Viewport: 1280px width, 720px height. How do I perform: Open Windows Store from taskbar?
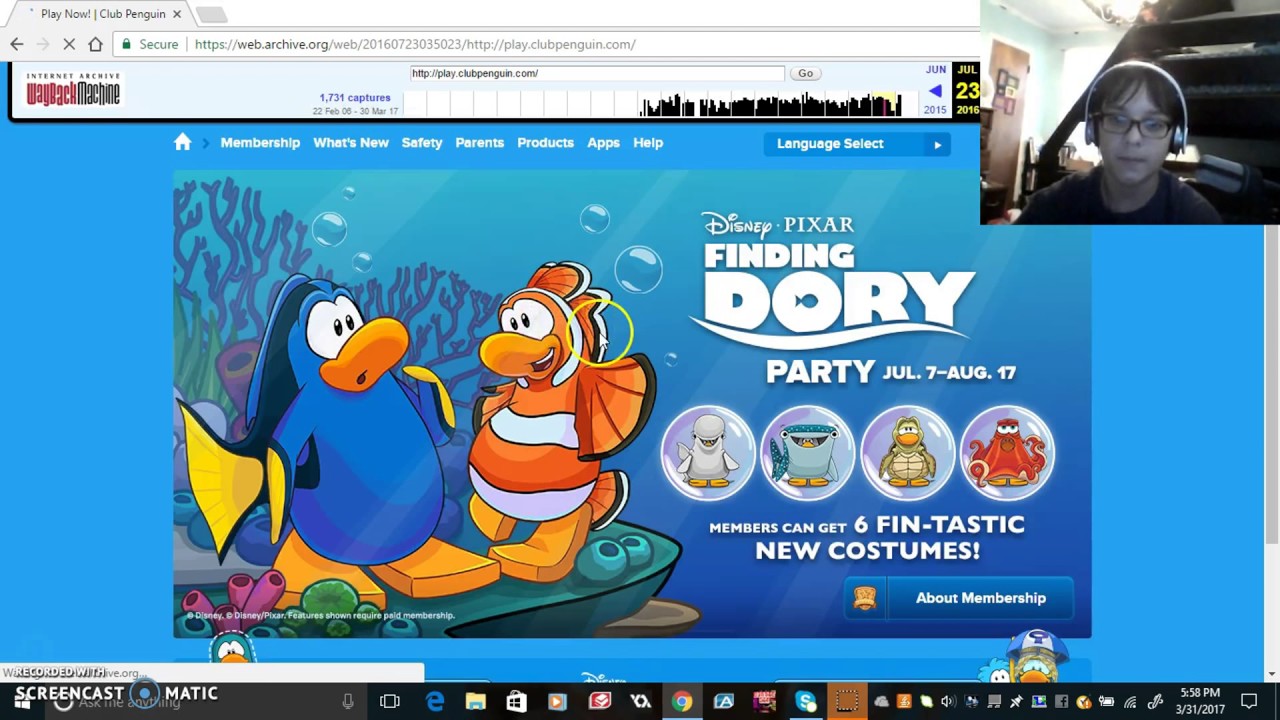tap(516, 702)
